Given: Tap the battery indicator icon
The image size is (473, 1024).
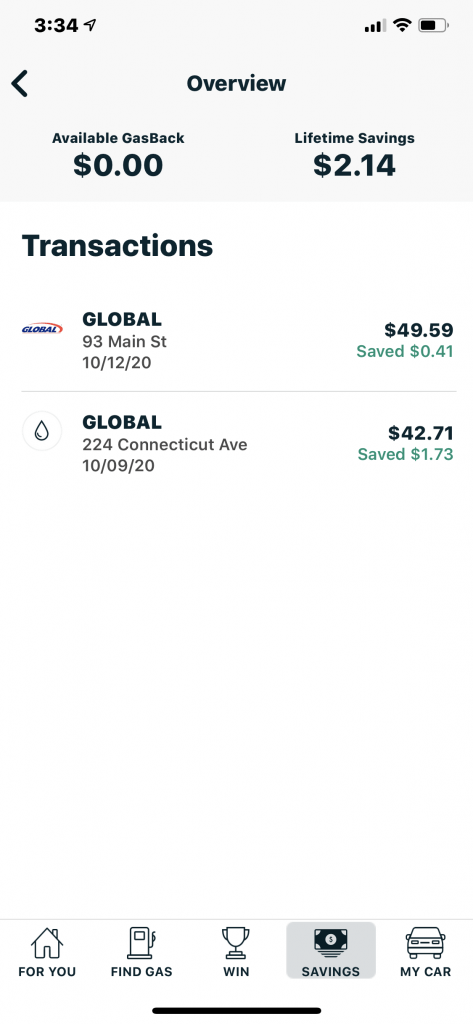Looking at the screenshot, I should pos(434,26).
